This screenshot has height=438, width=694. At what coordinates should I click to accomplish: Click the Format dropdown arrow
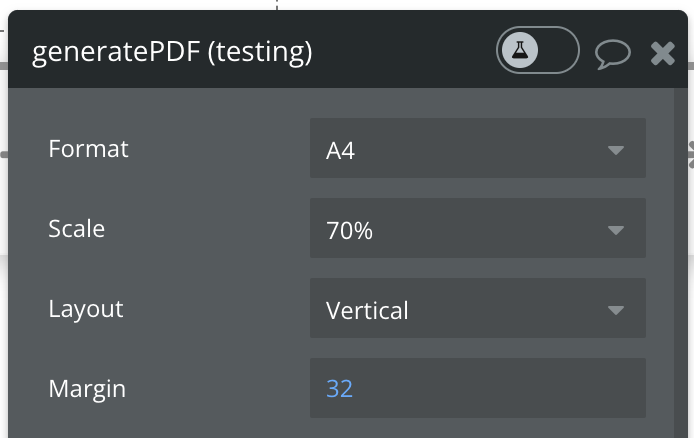(x=615, y=151)
